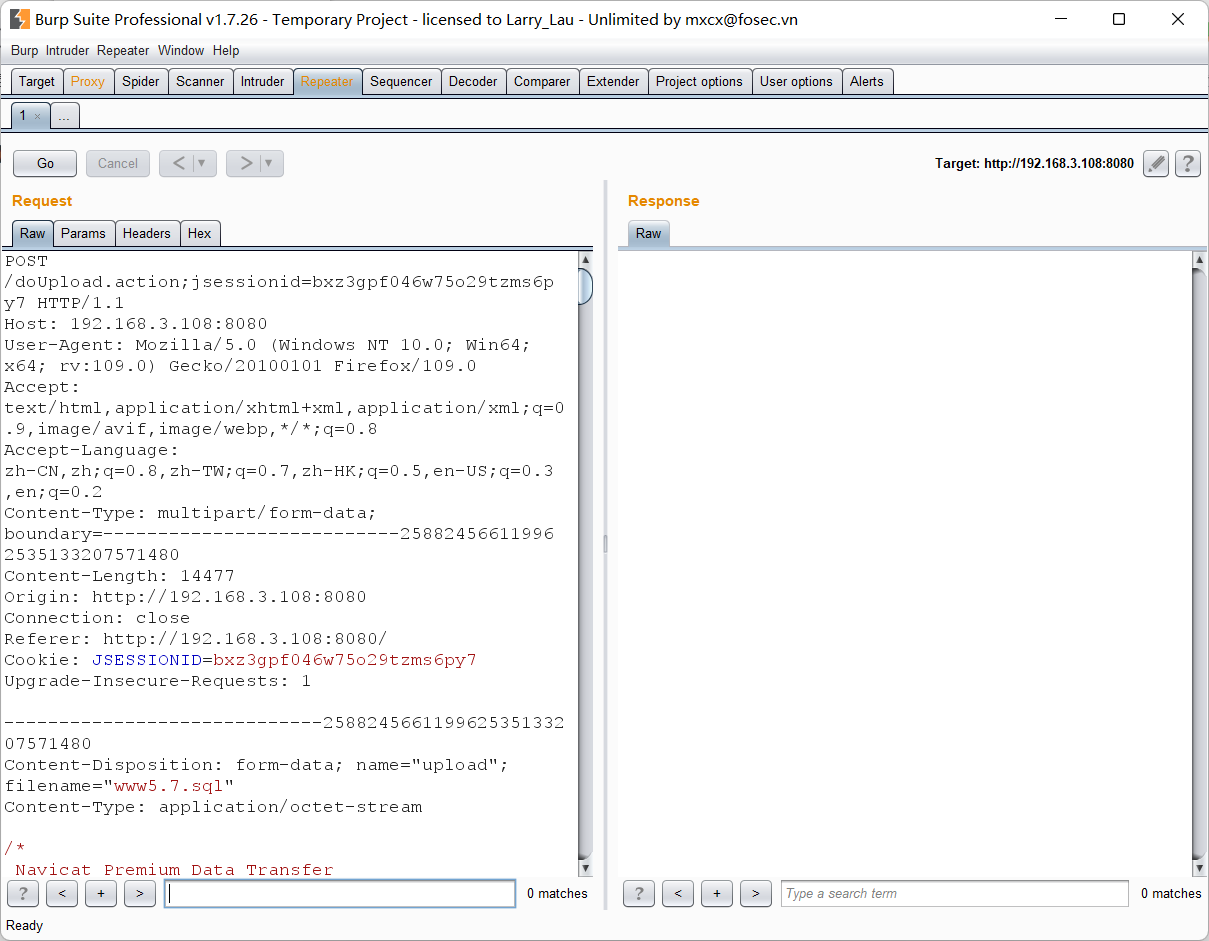The width and height of the screenshot is (1209, 941).
Task: Switch to the Proxy tab
Action: 88,81
